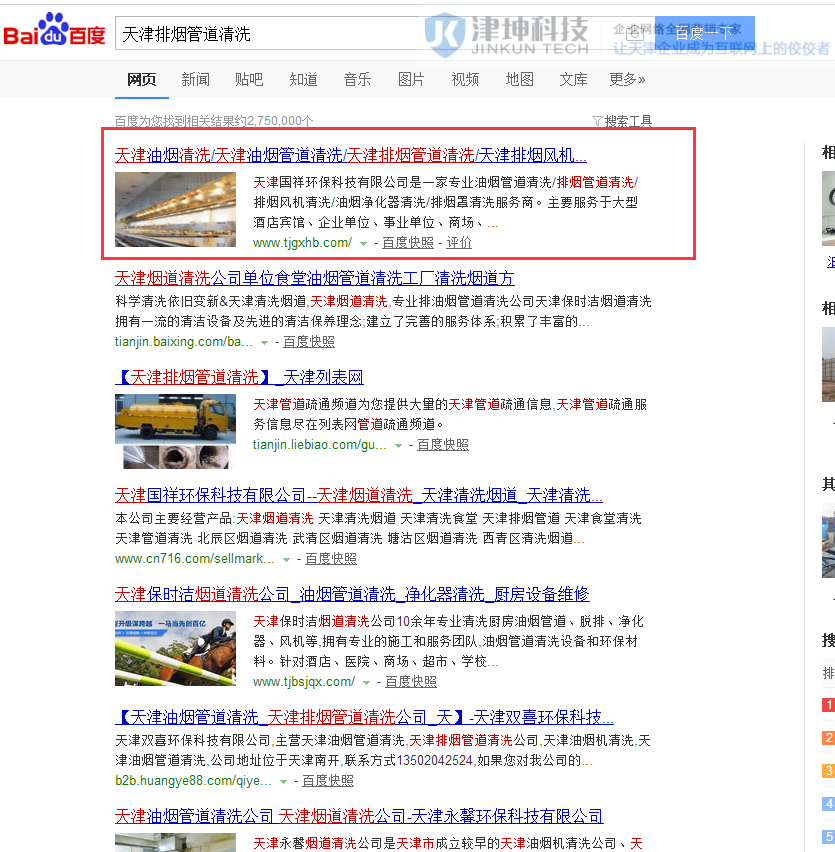Viewport: 835px width, 852px height.
Task: Open result 【天津排烟管道清洗】_天津列表网
Action: [x=239, y=377]
